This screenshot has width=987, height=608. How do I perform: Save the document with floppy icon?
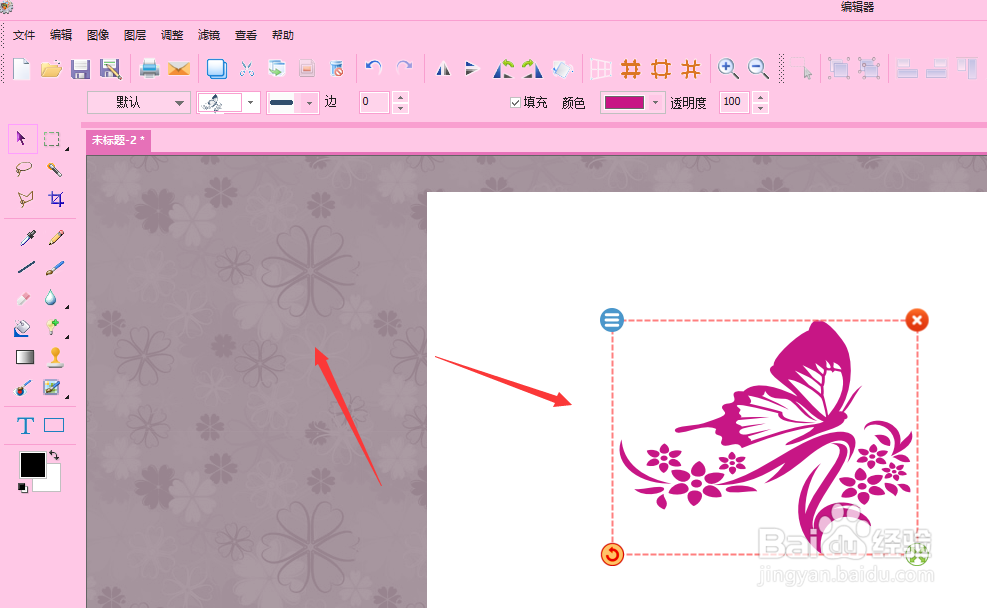81,69
